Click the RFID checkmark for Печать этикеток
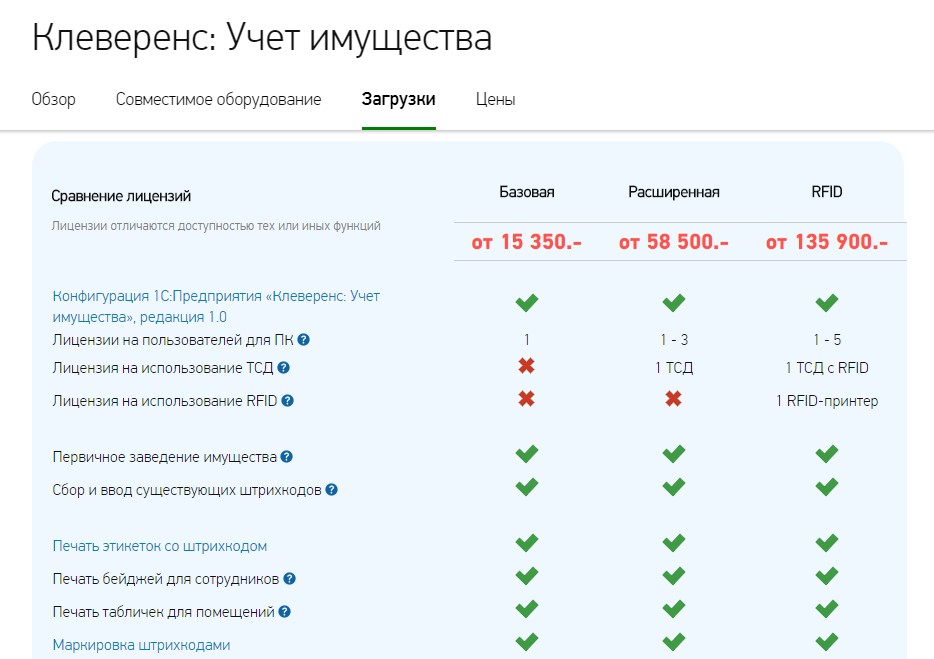This screenshot has height=659, width=934. click(827, 543)
